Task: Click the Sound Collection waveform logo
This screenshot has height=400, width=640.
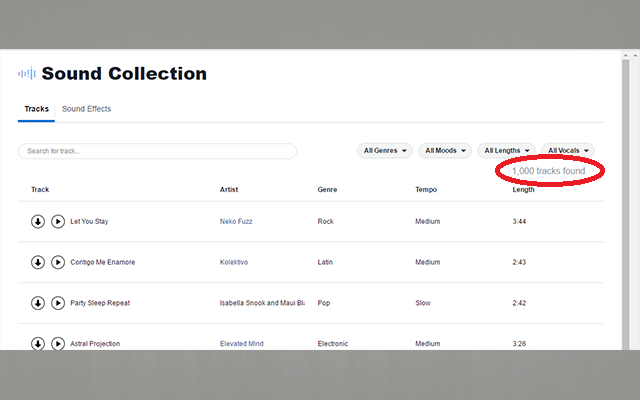Action: 27,74
